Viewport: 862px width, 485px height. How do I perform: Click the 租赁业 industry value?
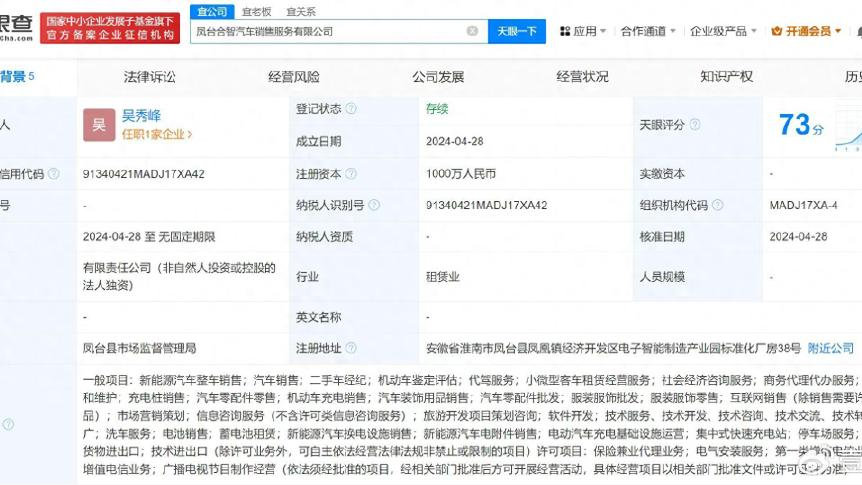pos(443,277)
